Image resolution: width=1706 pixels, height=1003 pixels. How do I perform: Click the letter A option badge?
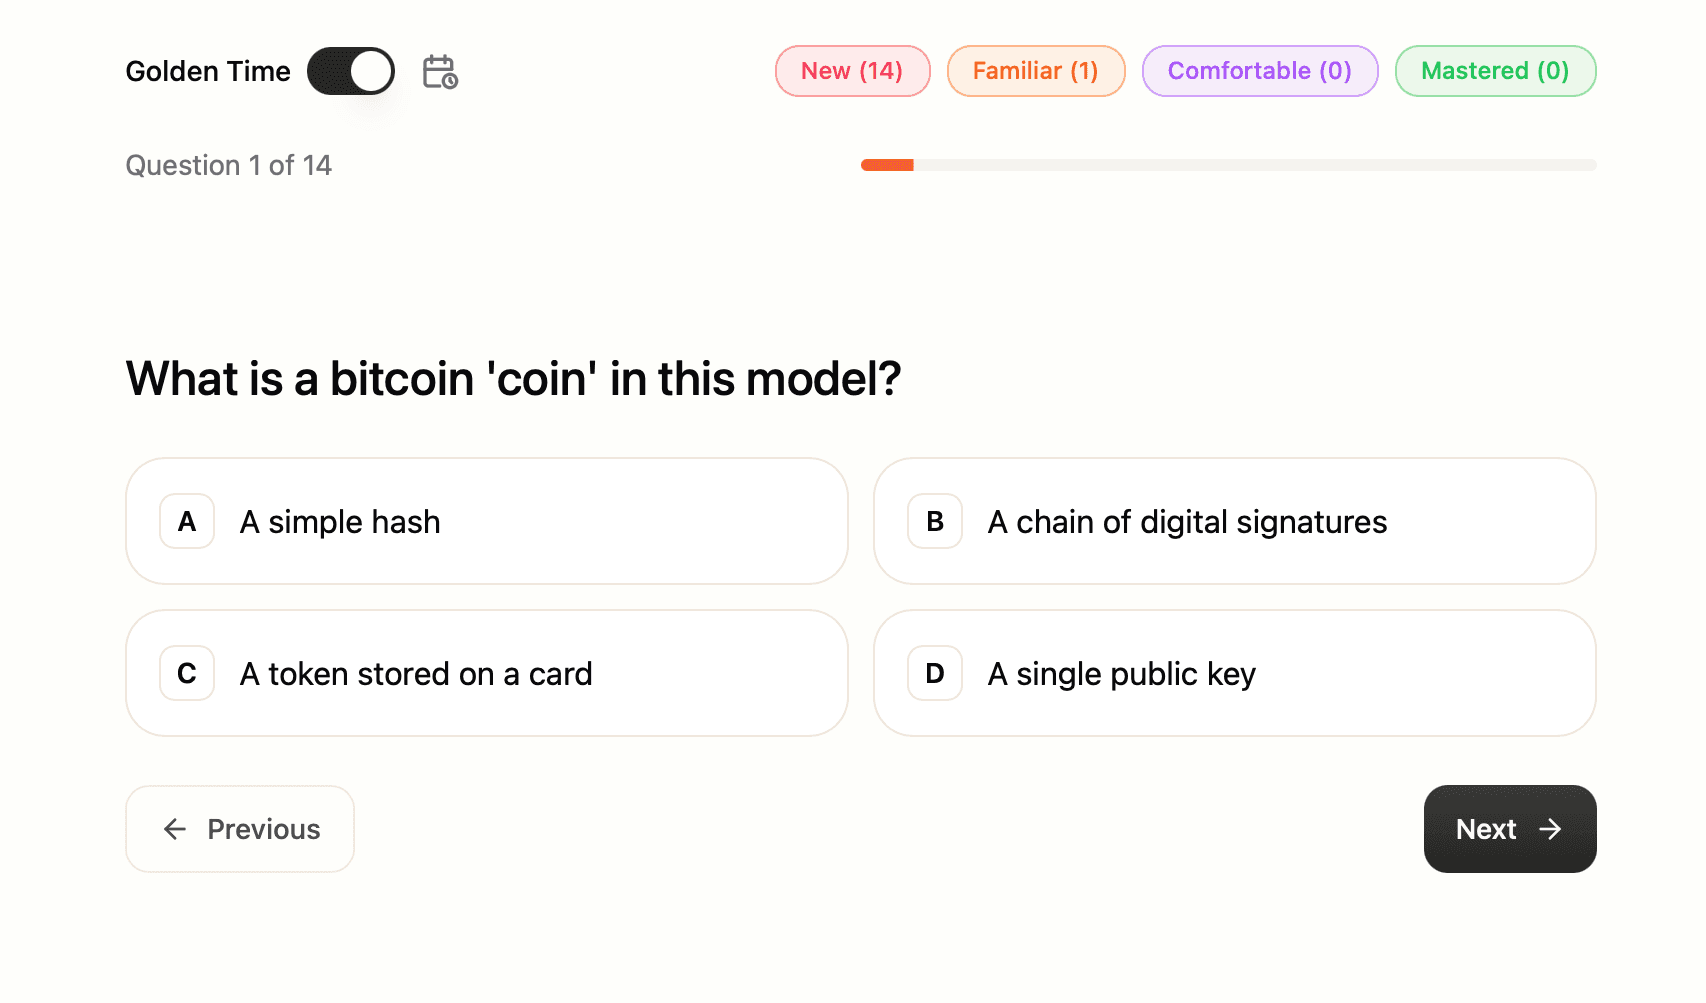pyautogui.click(x=187, y=521)
